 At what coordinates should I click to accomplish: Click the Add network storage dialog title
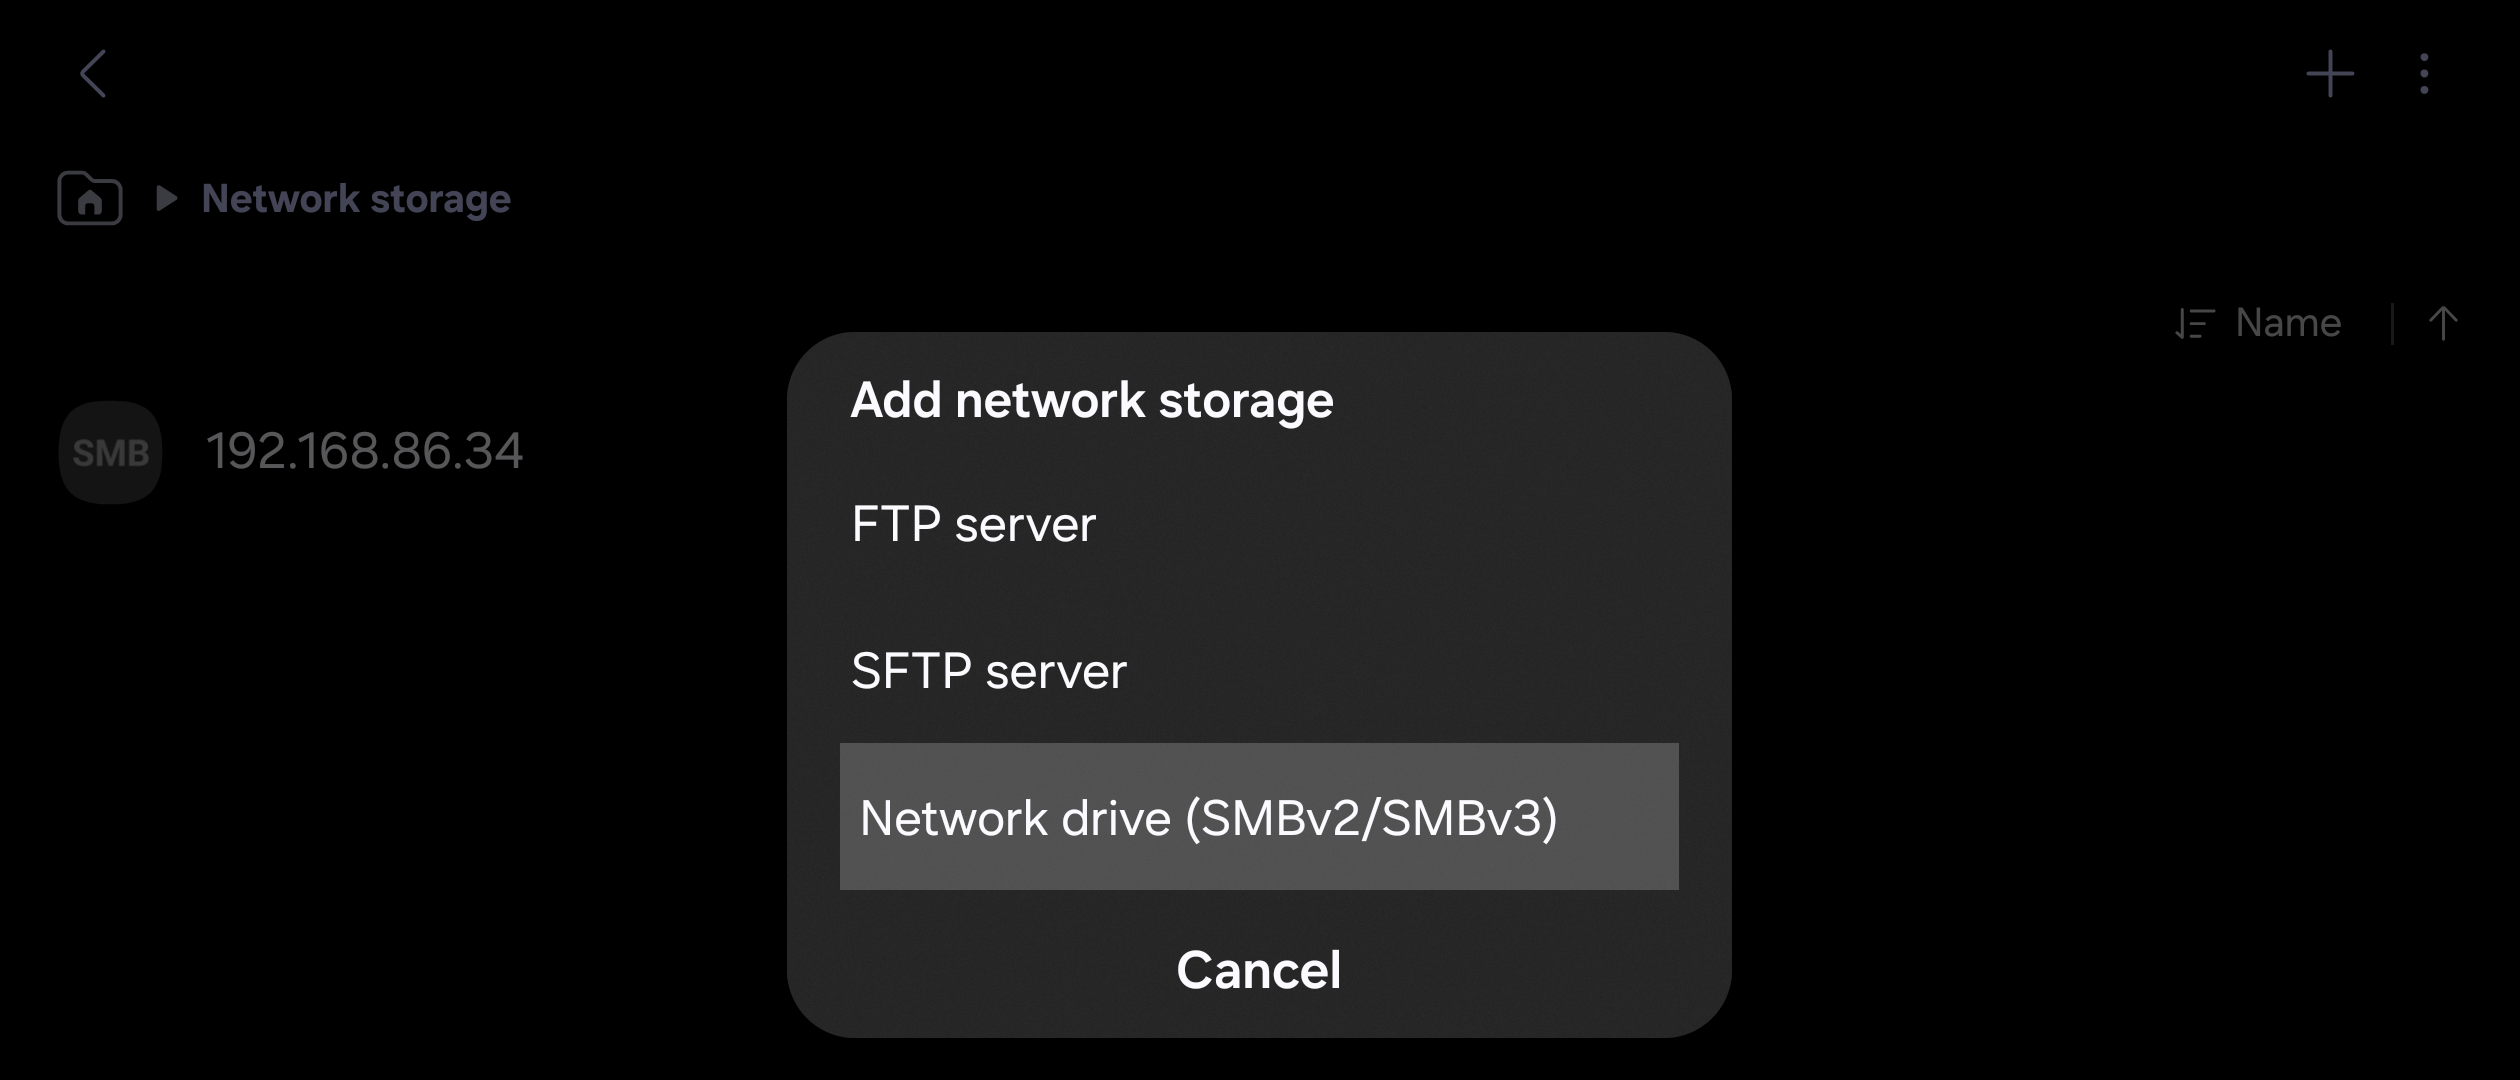tap(1091, 400)
